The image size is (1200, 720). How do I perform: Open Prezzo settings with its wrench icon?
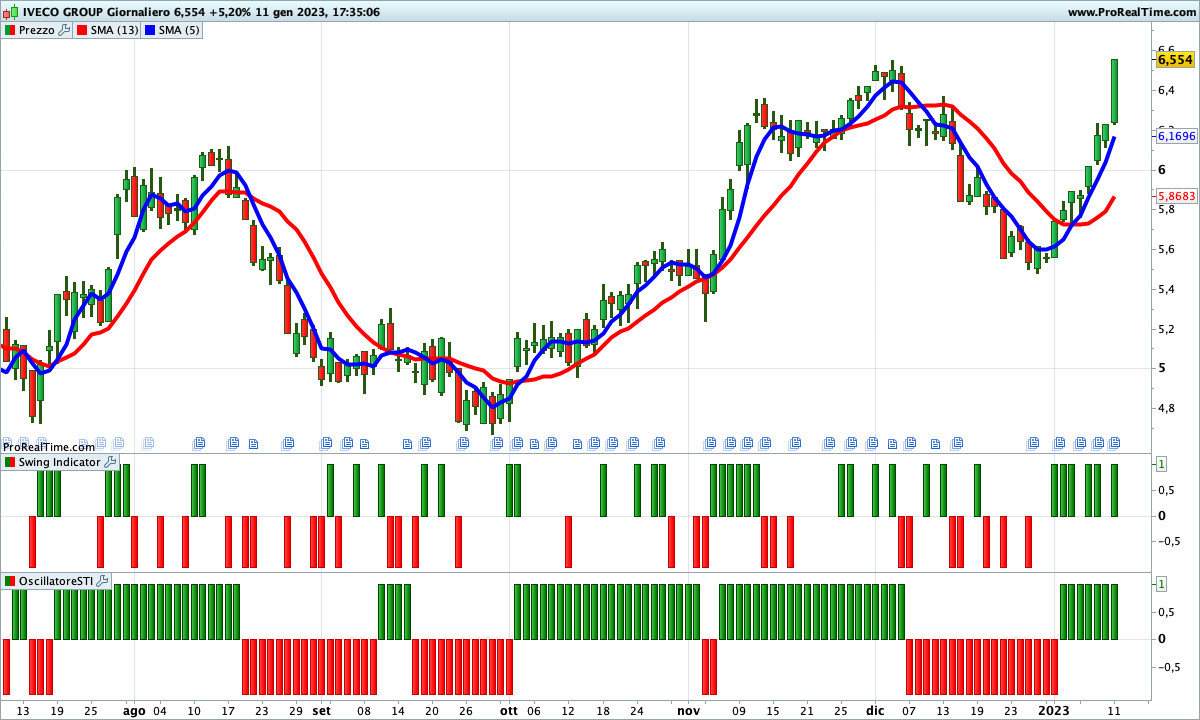click(65, 30)
